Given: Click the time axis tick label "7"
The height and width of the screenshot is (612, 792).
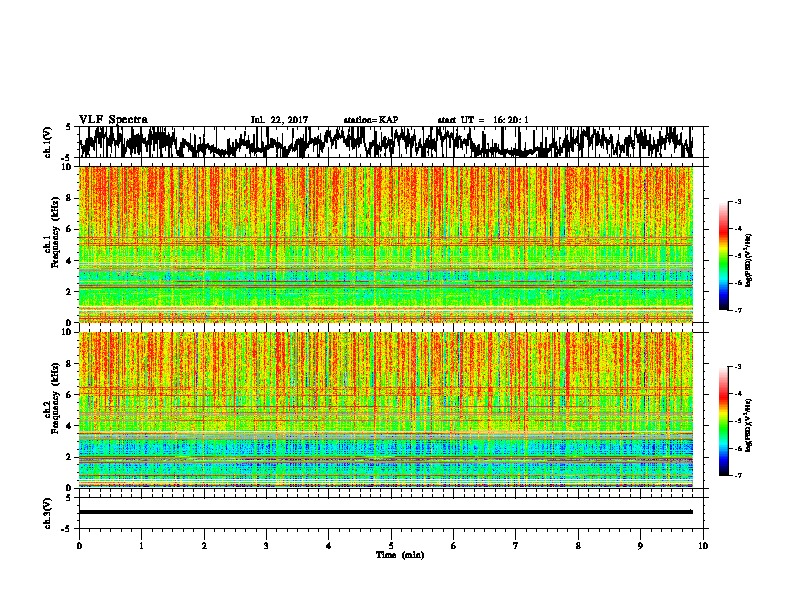Looking at the screenshot, I should pyautogui.click(x=516, y=546).
